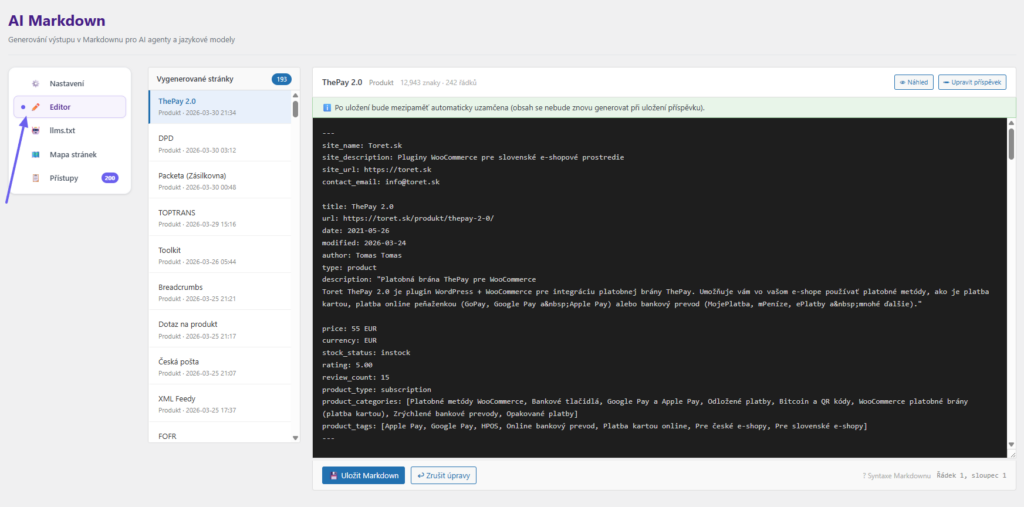The image size is (1024, 507).
Task: Click the eye icon on the Náhled button
Action: pyautogui.click(x=903, y=83)
